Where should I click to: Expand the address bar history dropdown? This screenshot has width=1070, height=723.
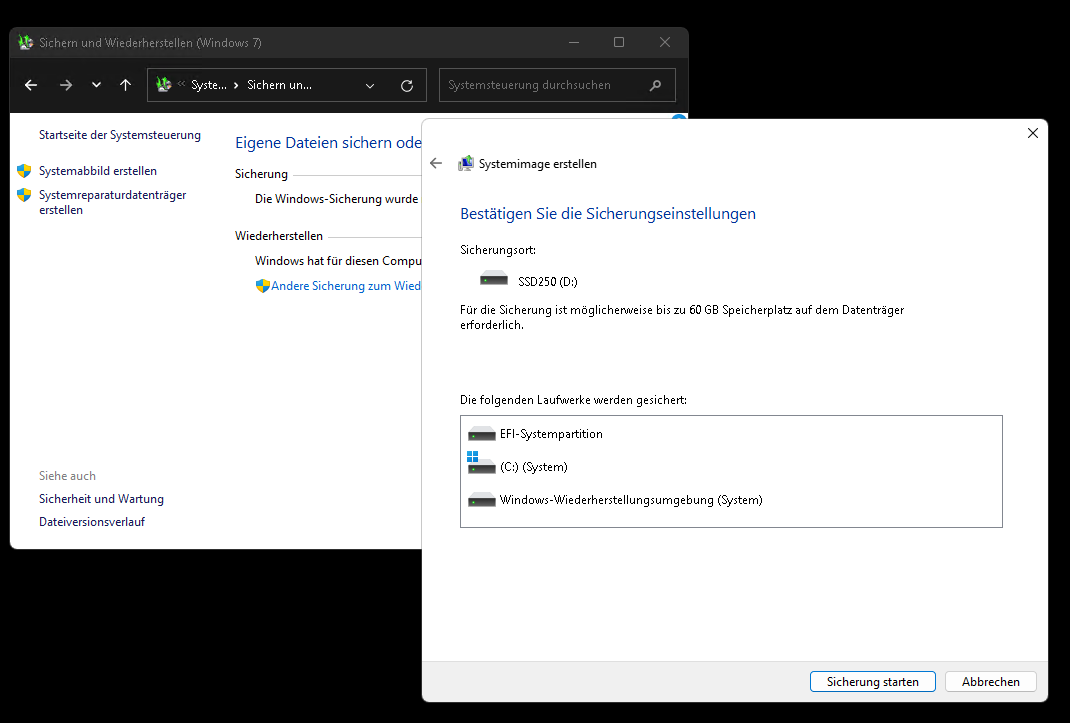pyautogui.click(x=370, y=85)
